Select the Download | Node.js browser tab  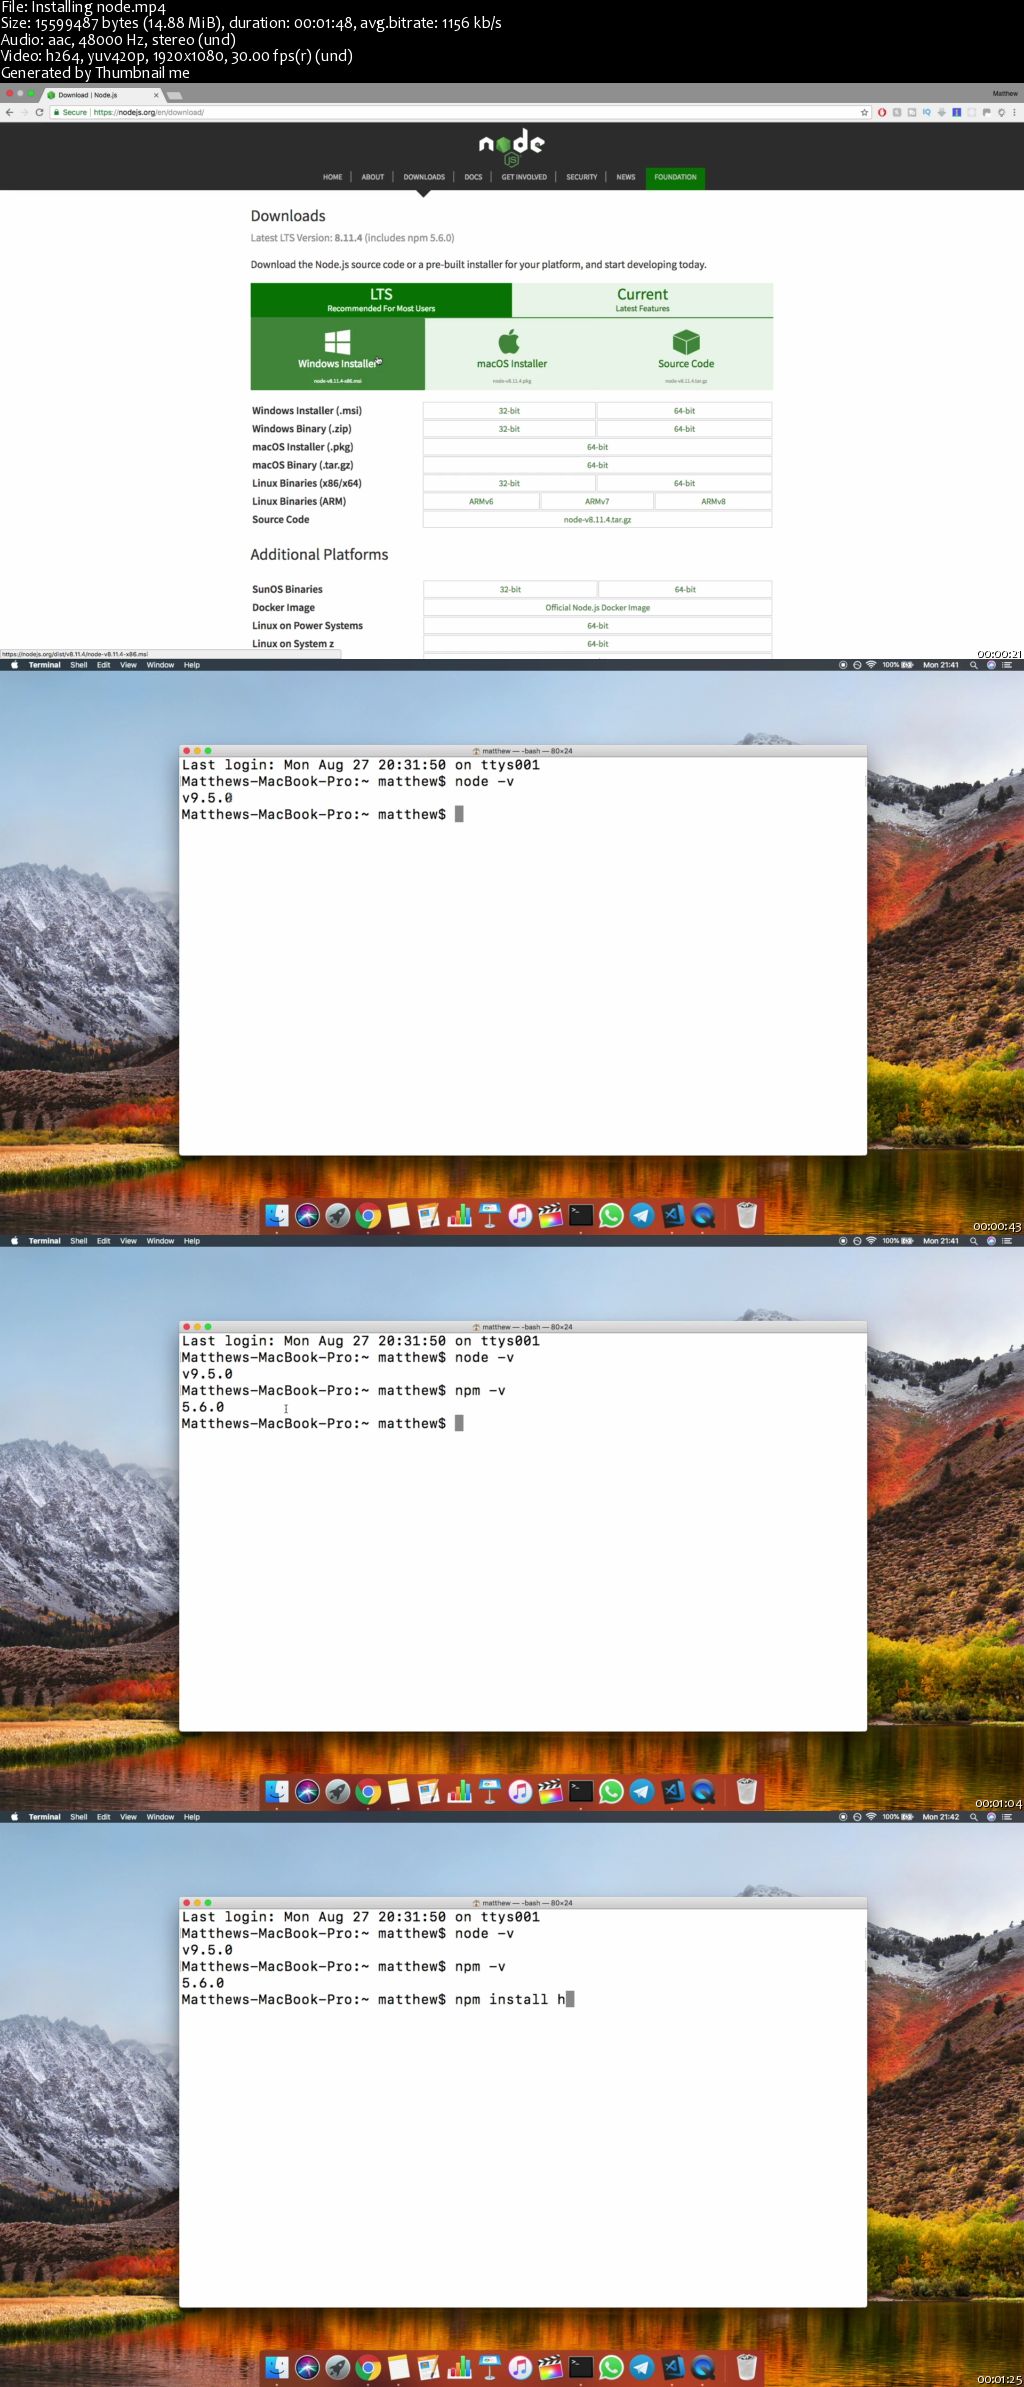[x=102, y=95]
